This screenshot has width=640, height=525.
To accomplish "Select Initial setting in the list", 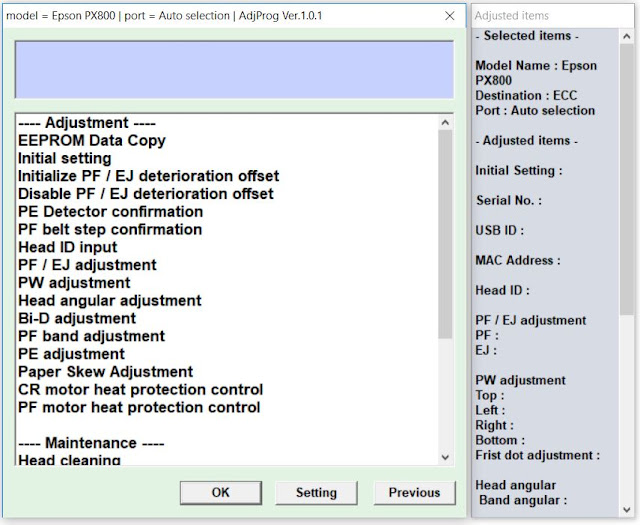I will tap(64, 158).
